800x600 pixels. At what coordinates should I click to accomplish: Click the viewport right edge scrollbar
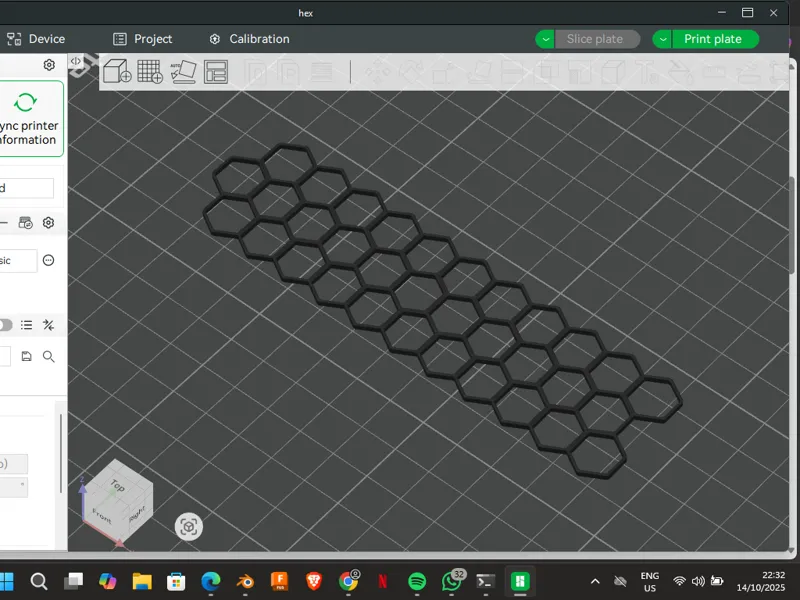792,226
